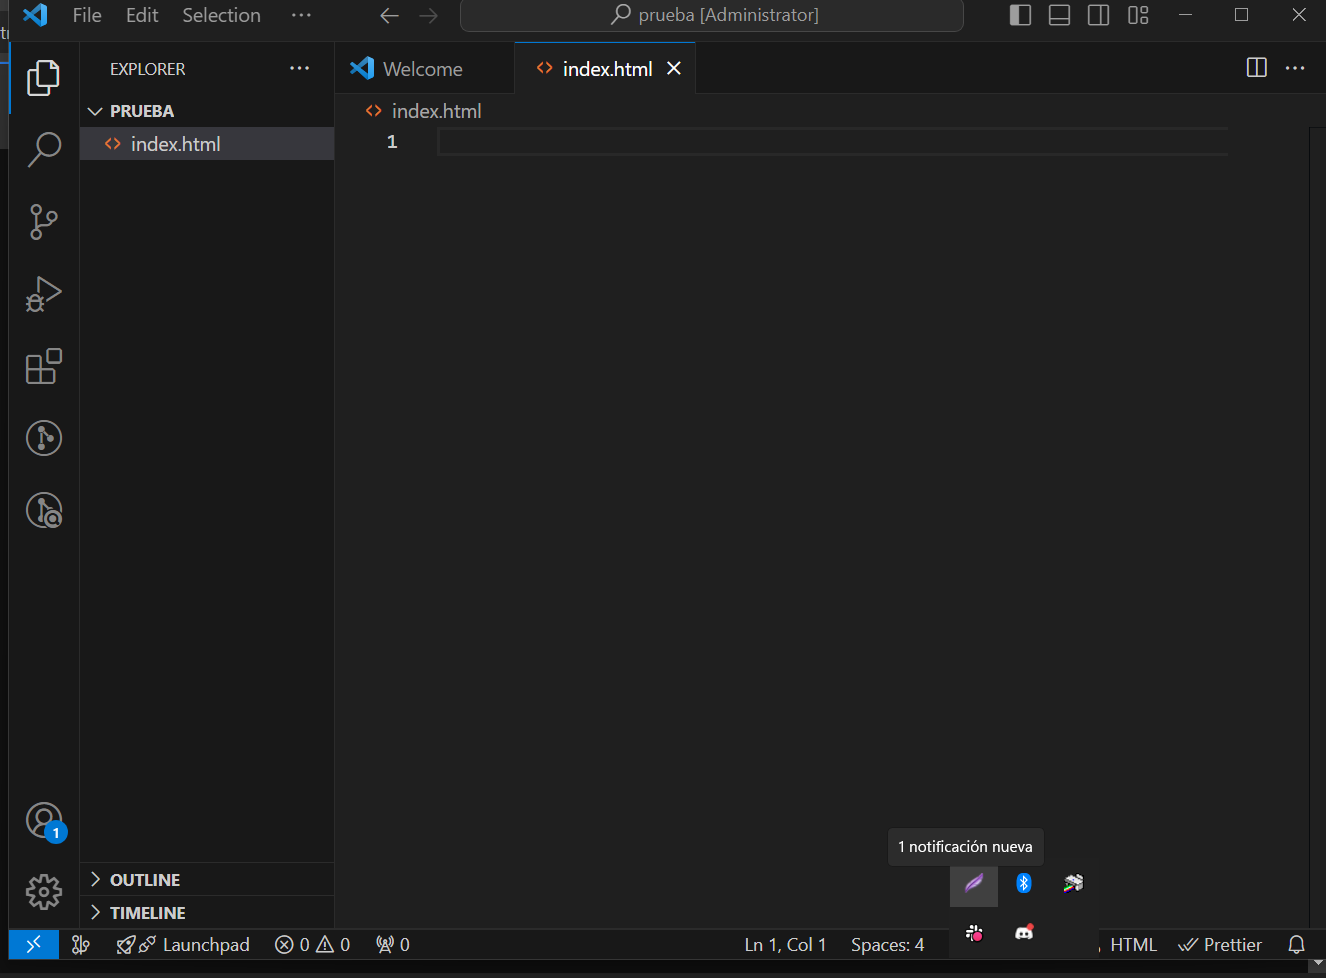Image resolution: width=1326 pixels, height=978 pixels.
Task: Open the Selection menu
Action: 221,15
